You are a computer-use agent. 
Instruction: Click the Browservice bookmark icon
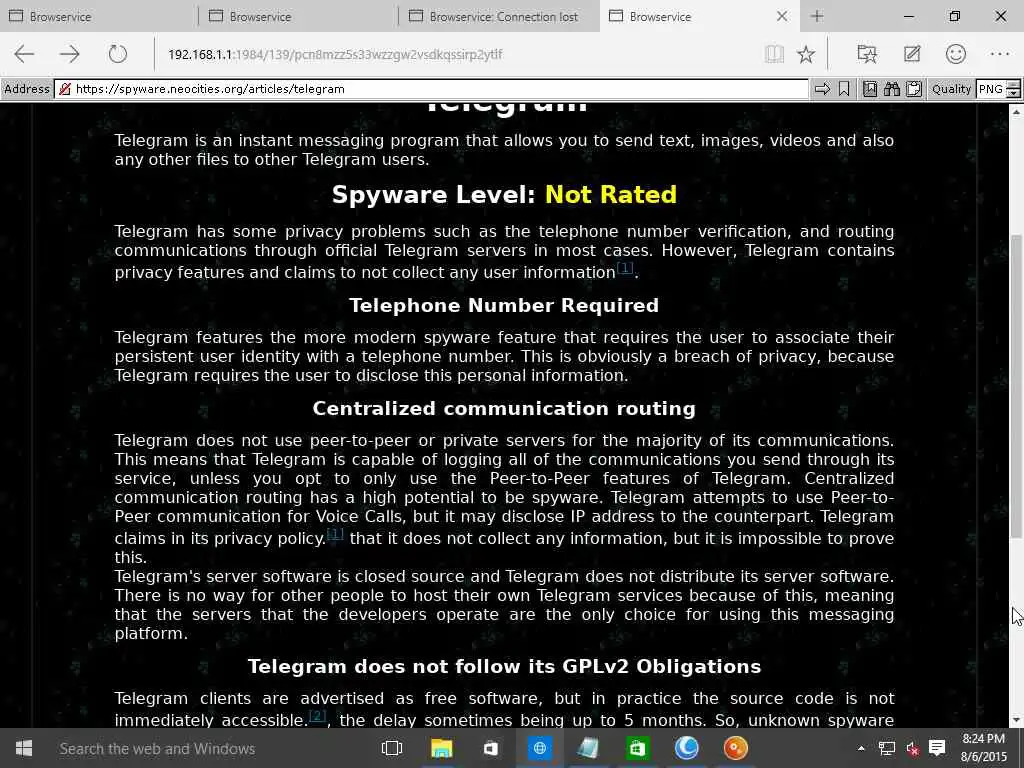coord(844,89)
